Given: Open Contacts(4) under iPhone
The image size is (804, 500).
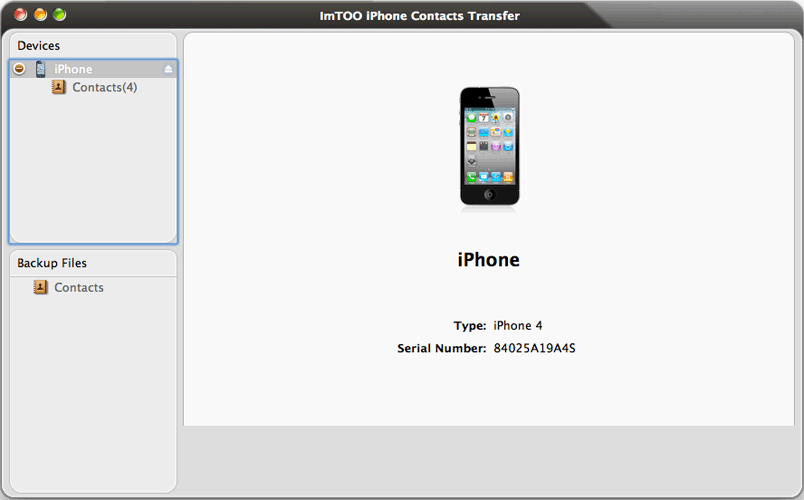Looking at the screenshot, I should pos(105,87).
